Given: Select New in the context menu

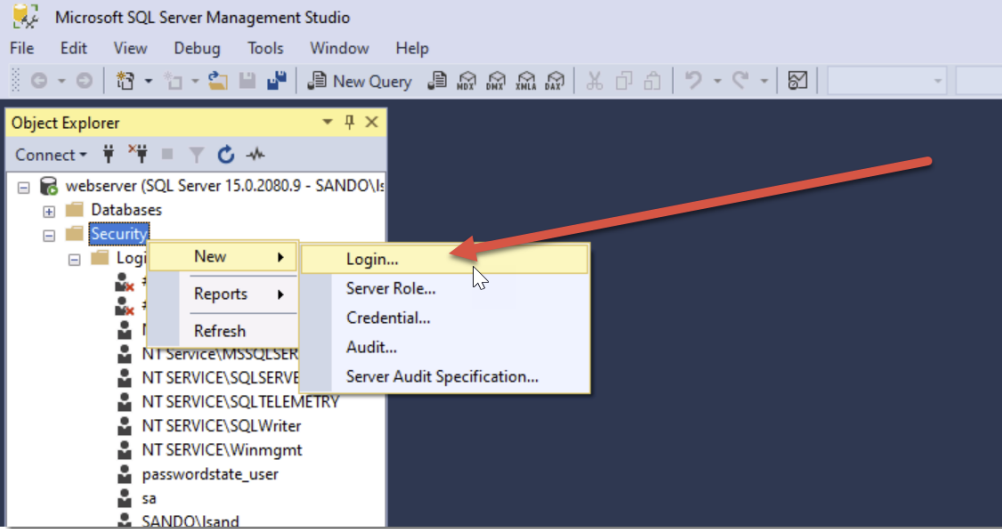Looking at the screenshot, I should coord(223,257).
